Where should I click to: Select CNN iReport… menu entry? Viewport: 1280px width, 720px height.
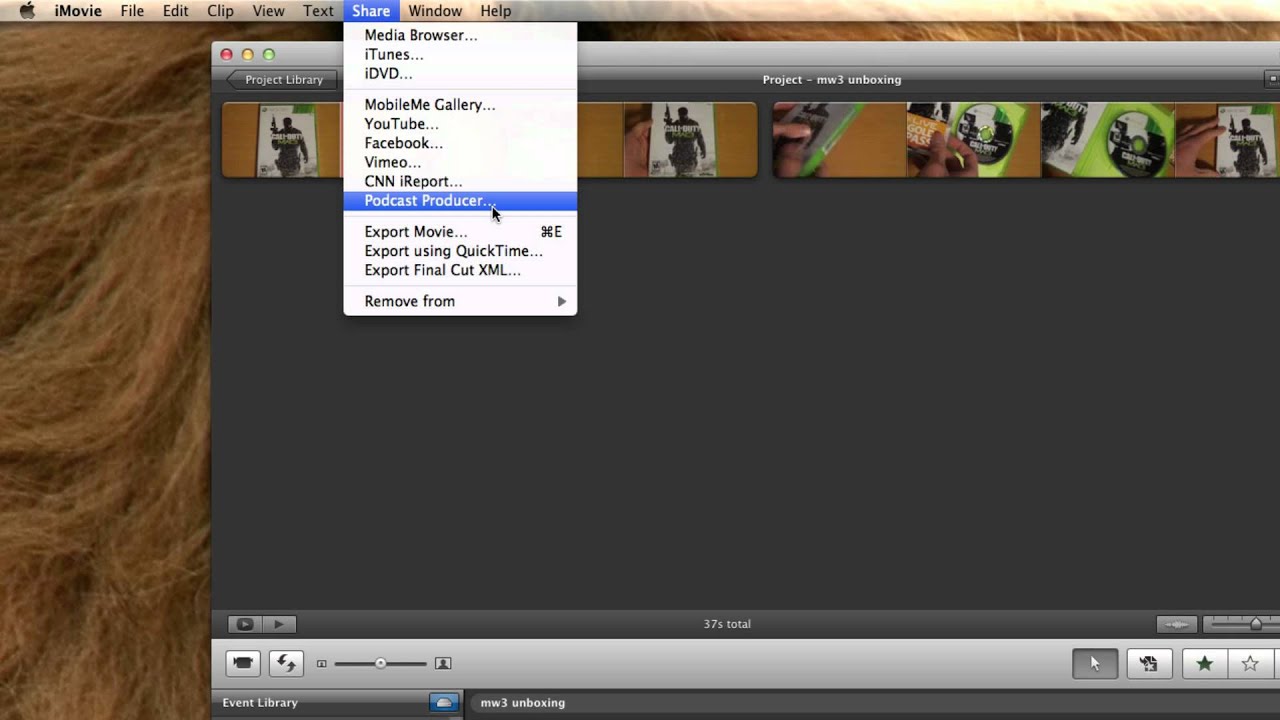[460, 181]
